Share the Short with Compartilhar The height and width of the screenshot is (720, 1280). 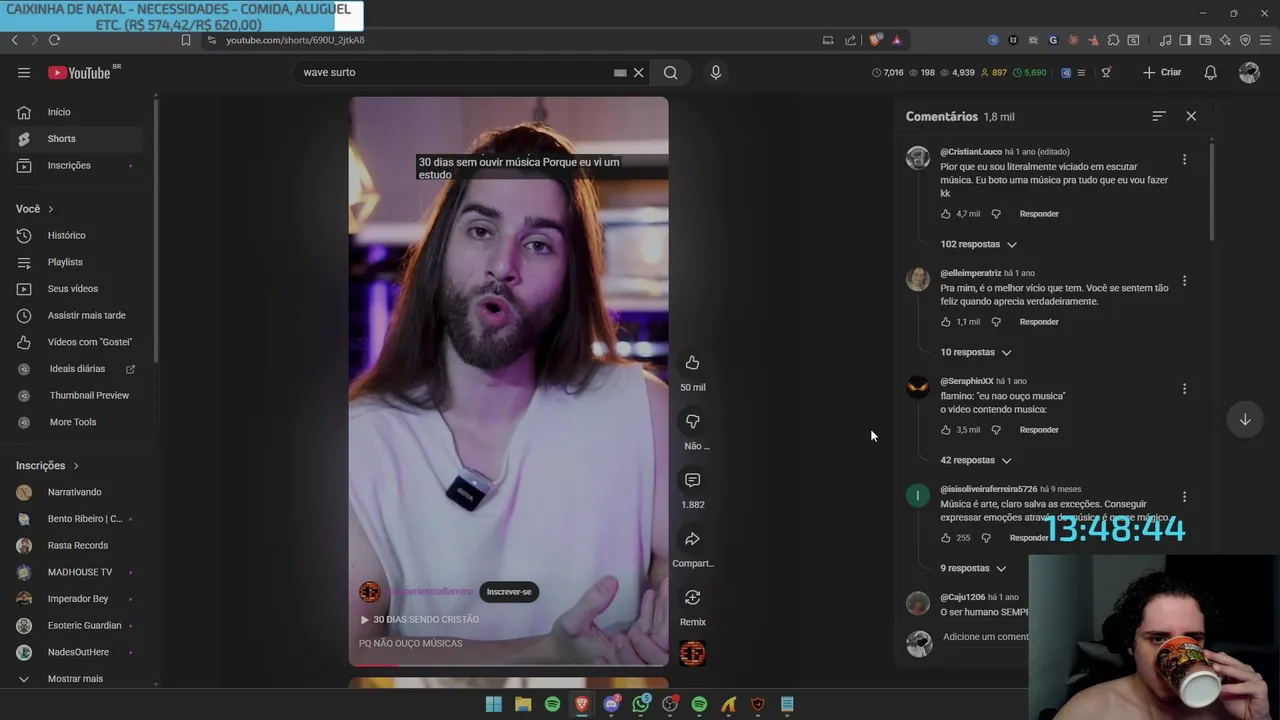tap(692, 539)
